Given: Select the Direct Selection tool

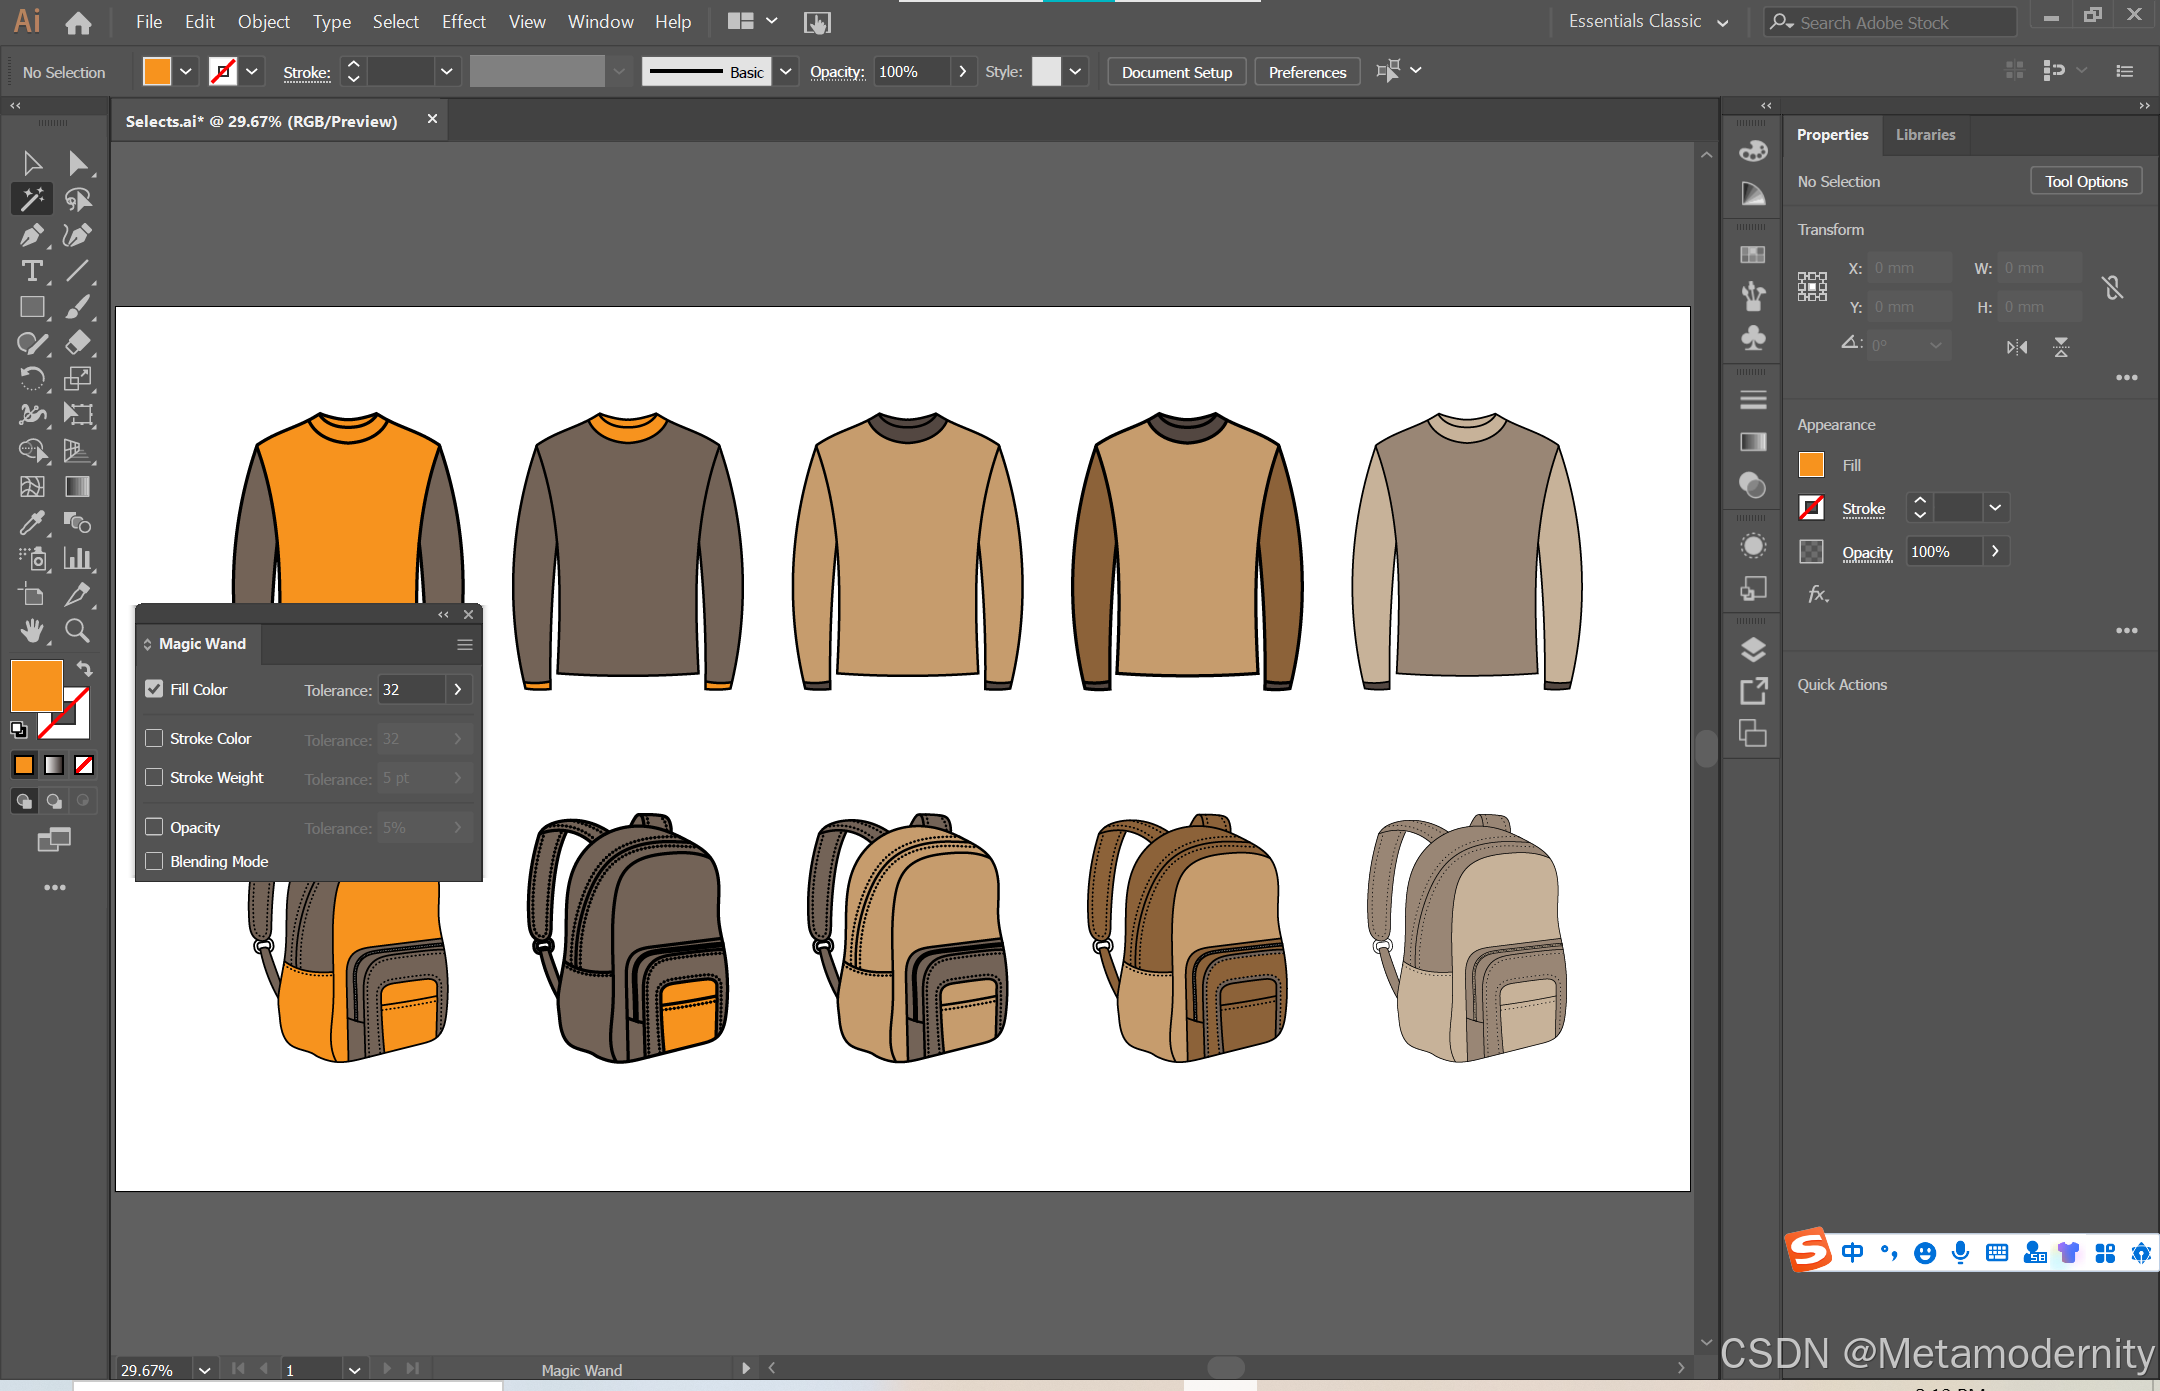Looking at the screenshot, I should (77, 163).
